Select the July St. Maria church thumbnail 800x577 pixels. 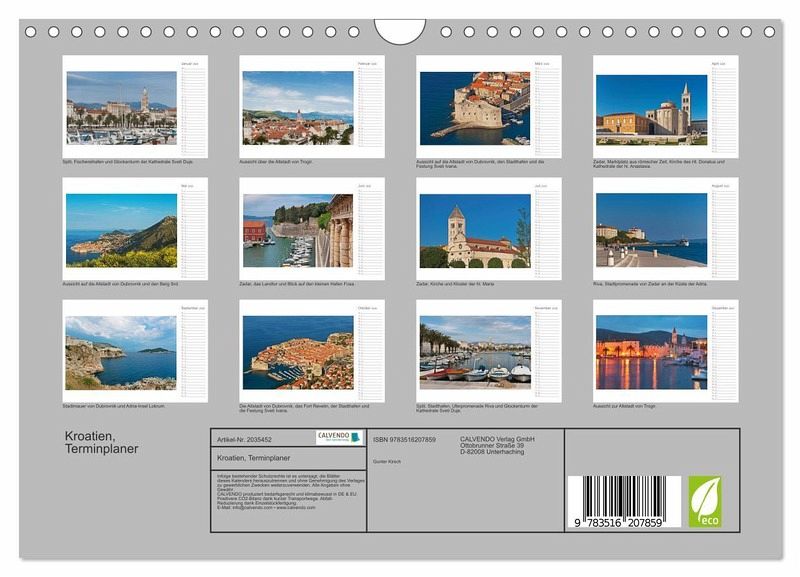tap(475, 230)
